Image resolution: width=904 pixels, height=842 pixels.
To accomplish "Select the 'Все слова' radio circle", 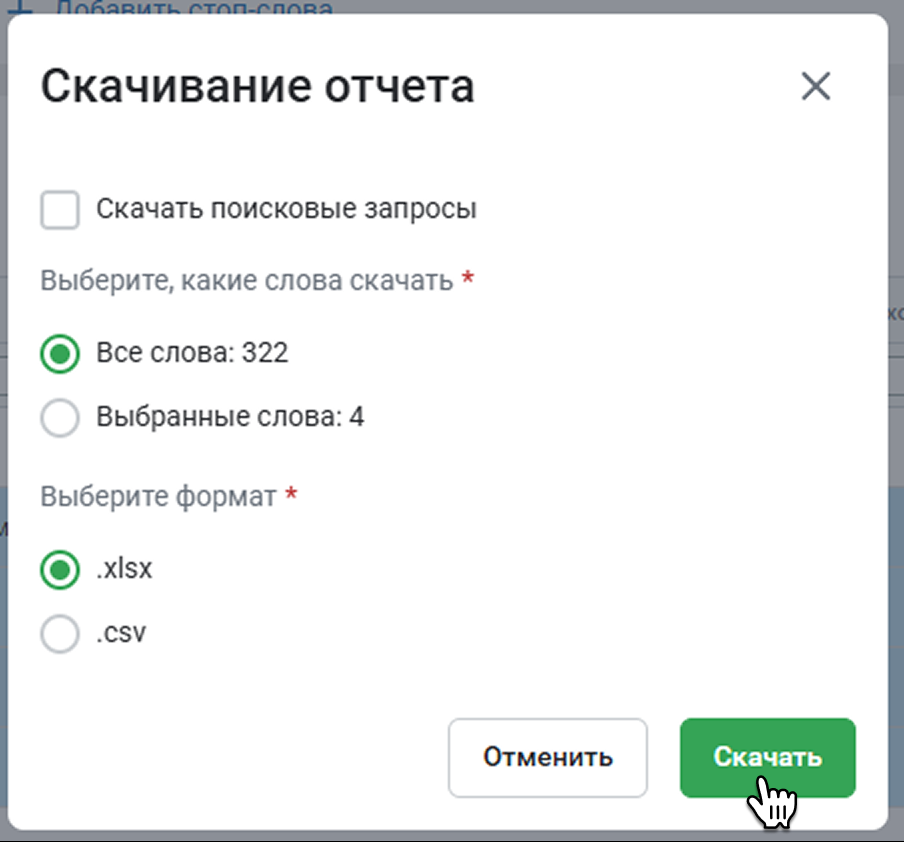I will point(60,354).
